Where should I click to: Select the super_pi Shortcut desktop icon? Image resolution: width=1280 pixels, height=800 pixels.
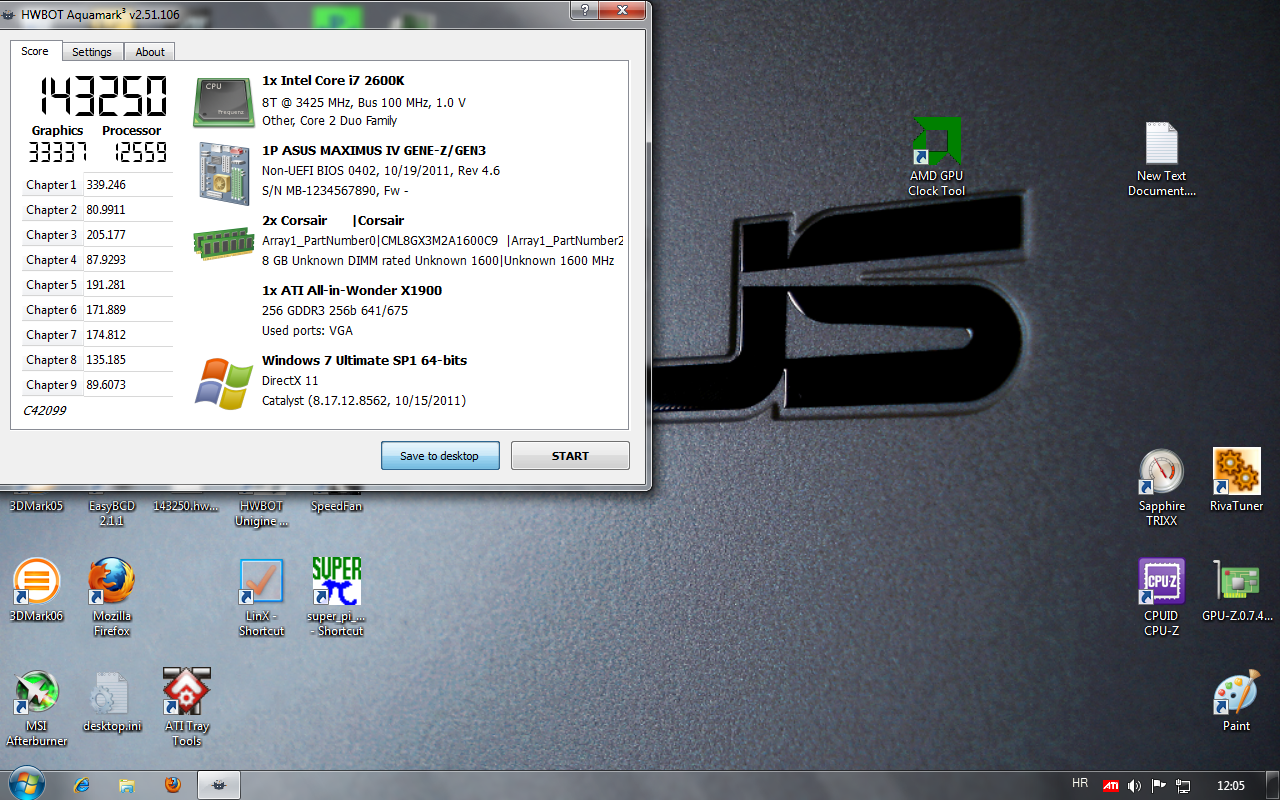pyautogui.click(x=336, y=598)
